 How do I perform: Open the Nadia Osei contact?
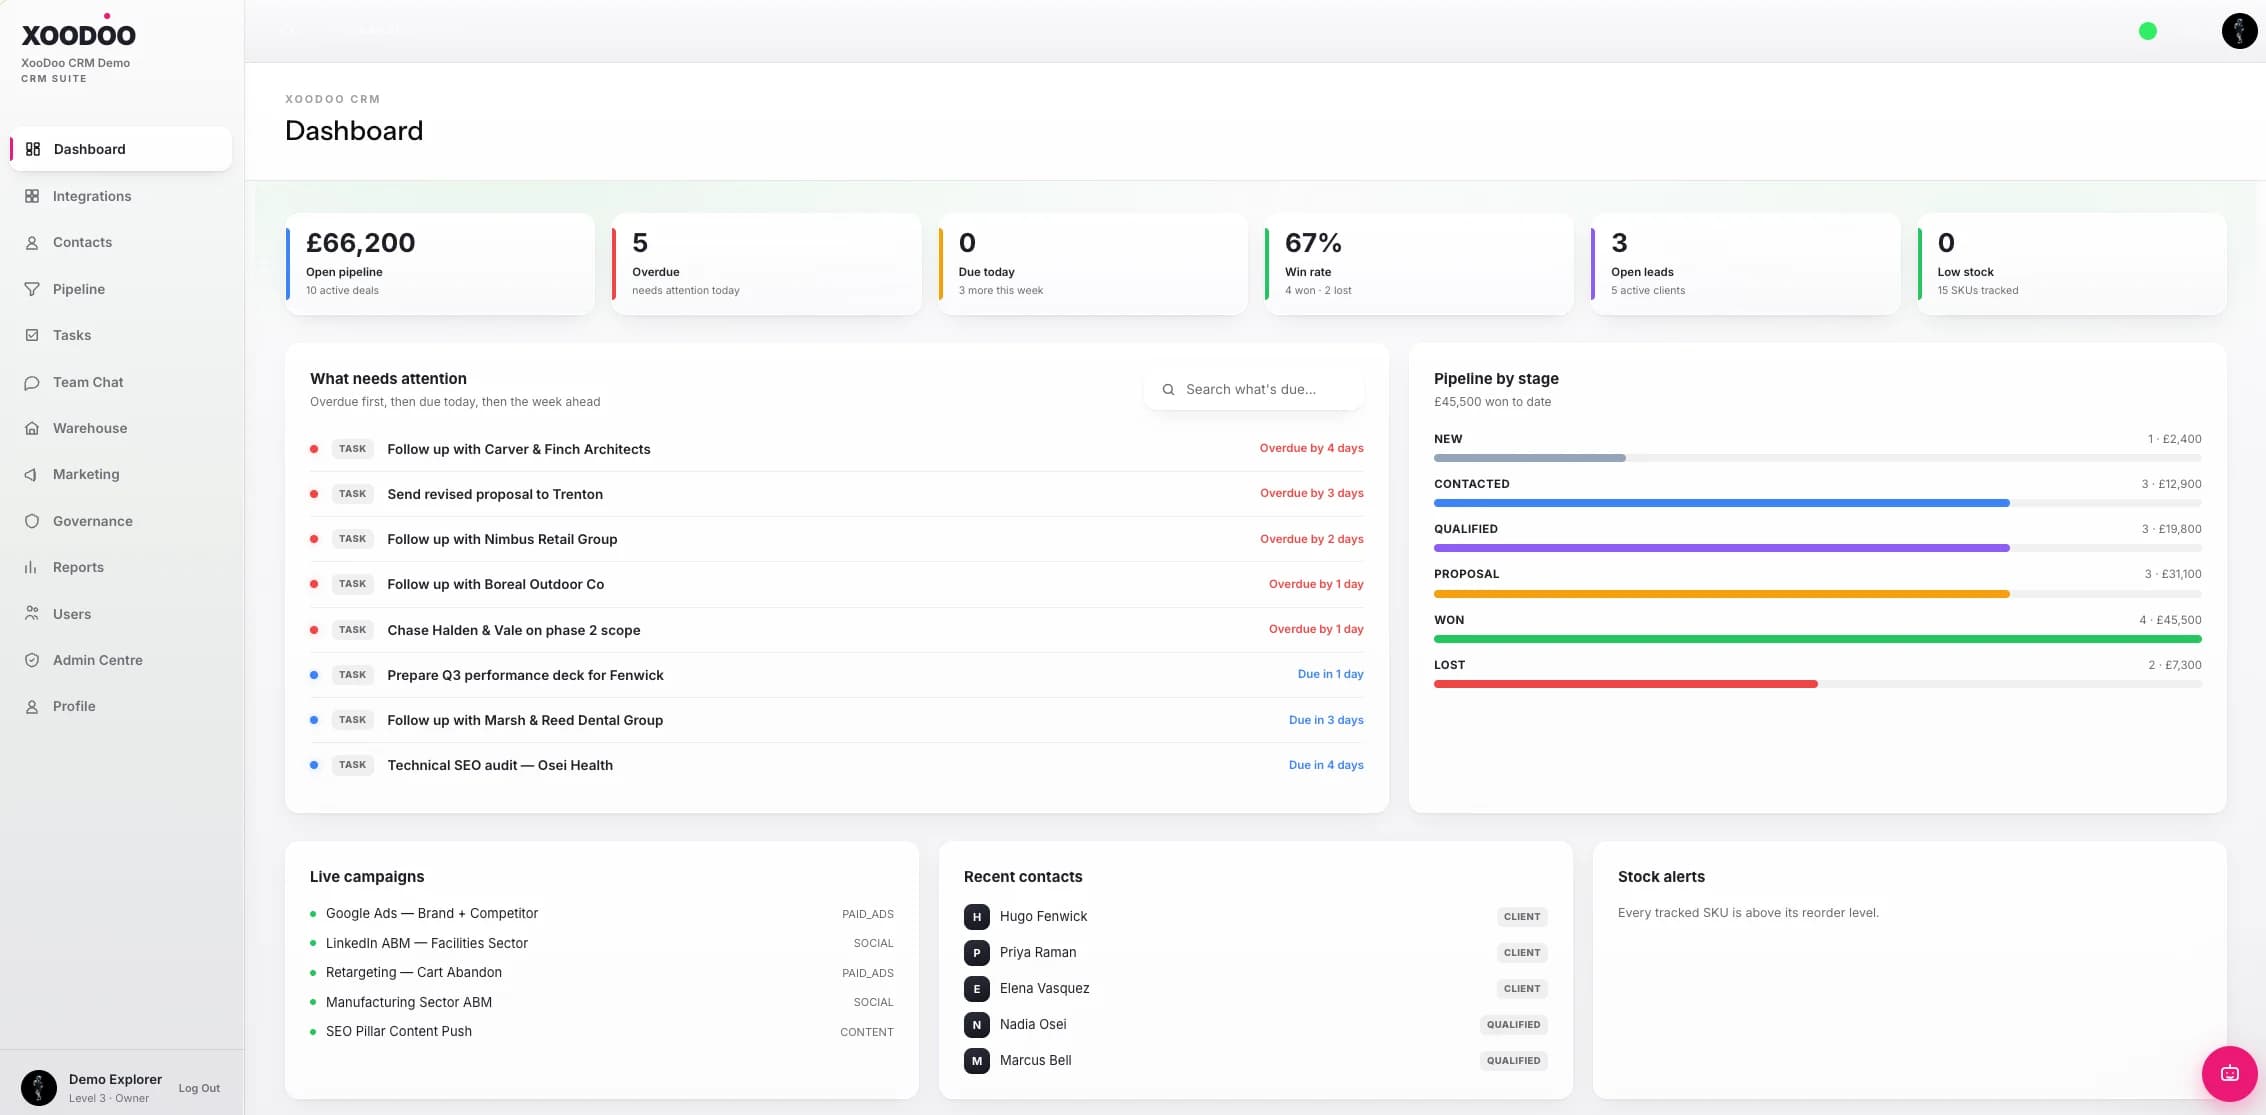pyautogui.click(x=1255, y=1024)
